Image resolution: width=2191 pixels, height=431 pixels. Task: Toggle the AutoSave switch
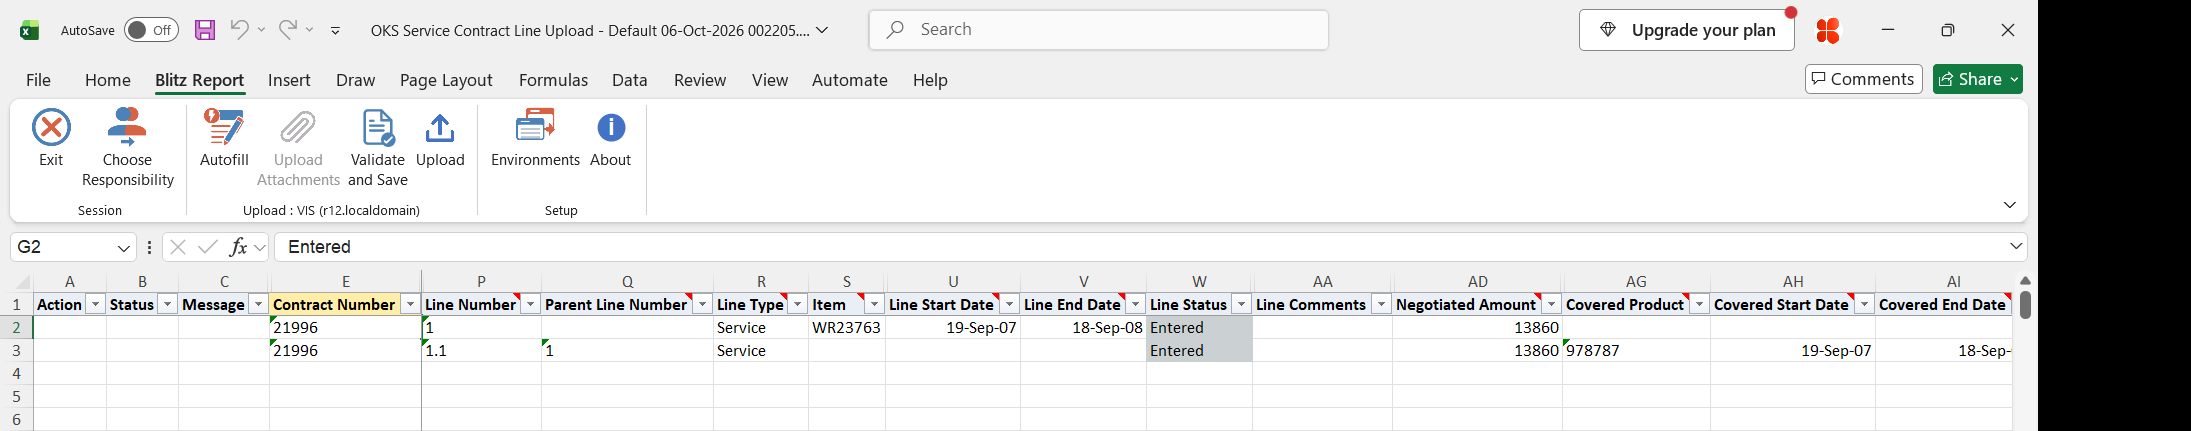pyautogui.click(x=151, y=30)
